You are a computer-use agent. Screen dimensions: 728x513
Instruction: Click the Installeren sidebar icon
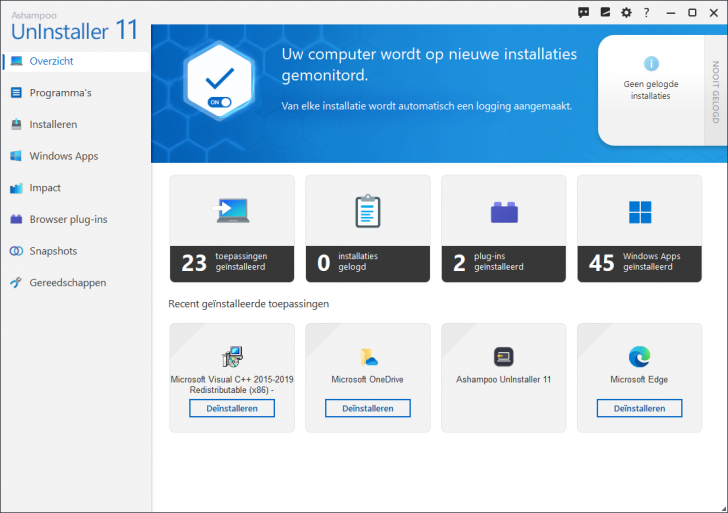click(x=16, y=124)
